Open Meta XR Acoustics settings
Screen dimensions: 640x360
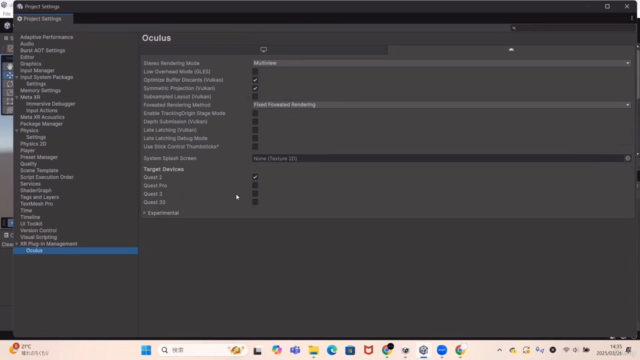(42, 117)
